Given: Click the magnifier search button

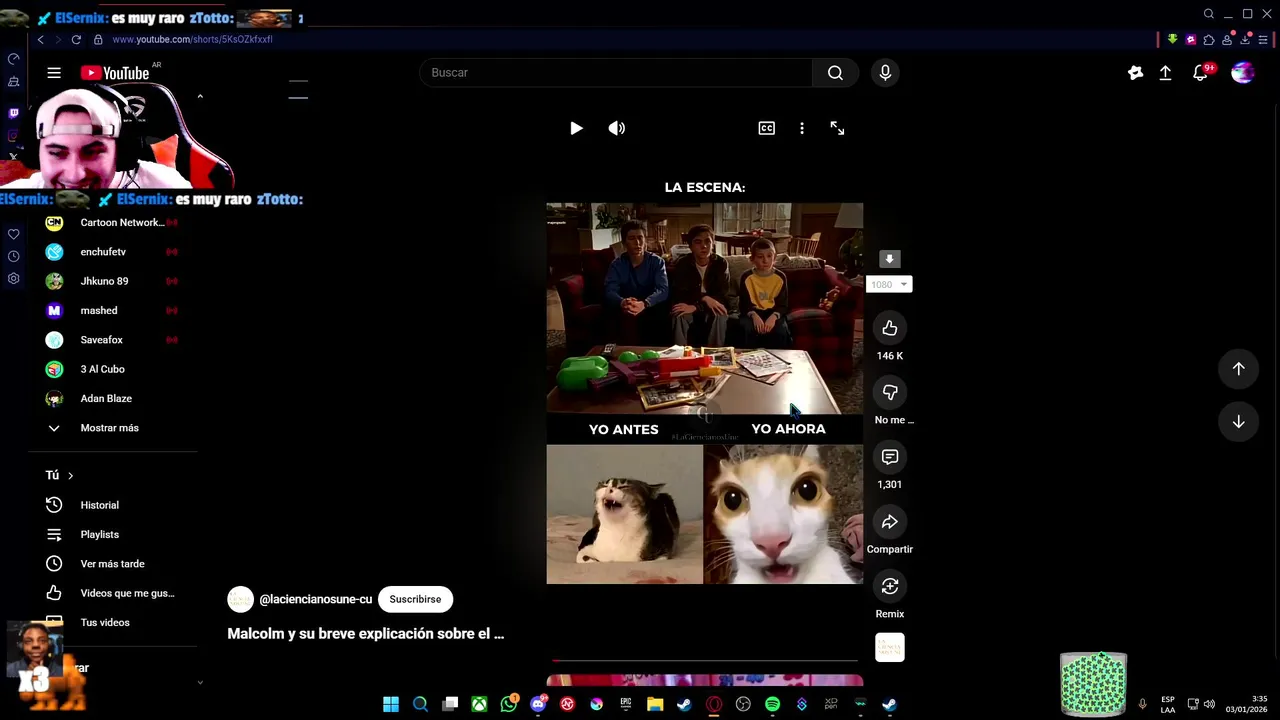Looking at the screenshot, I should 835,73.
